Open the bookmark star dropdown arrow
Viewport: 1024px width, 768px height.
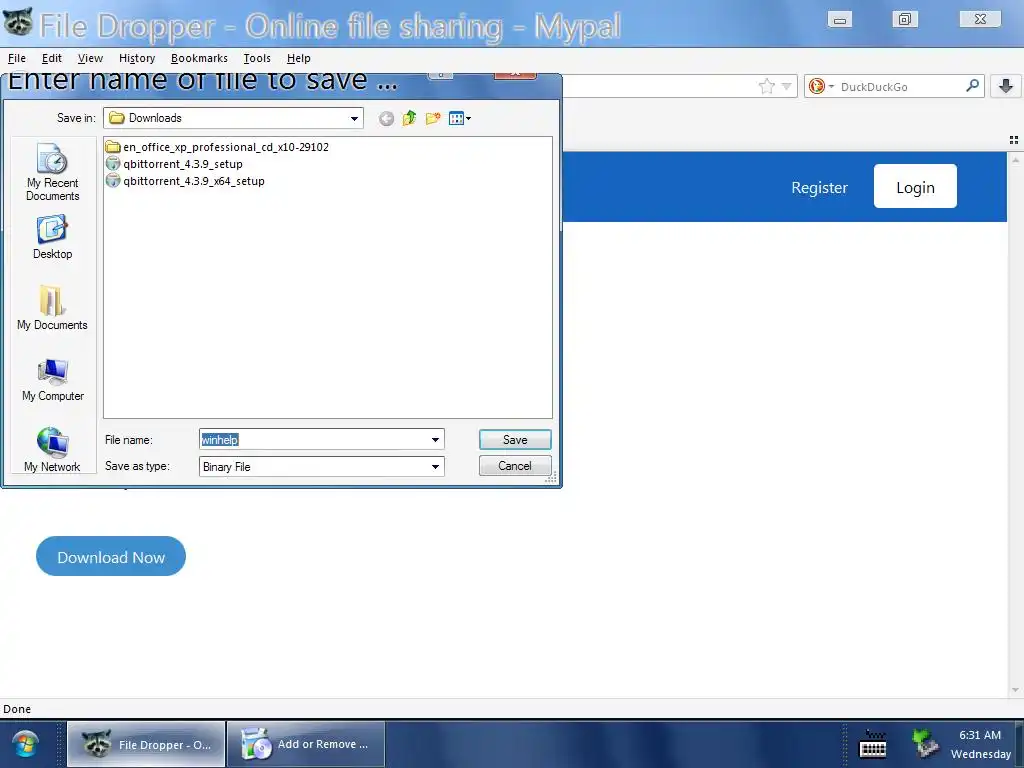tap(786, 86)
